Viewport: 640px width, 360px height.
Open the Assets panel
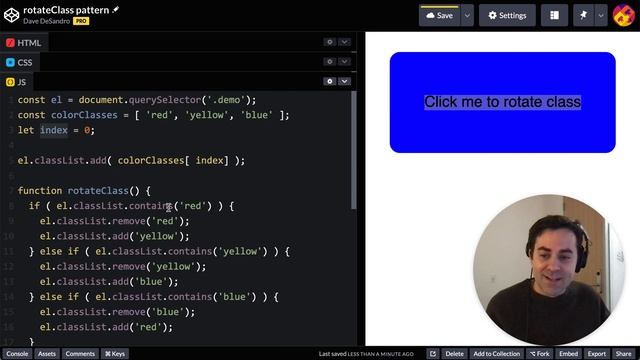pos(47,353)
